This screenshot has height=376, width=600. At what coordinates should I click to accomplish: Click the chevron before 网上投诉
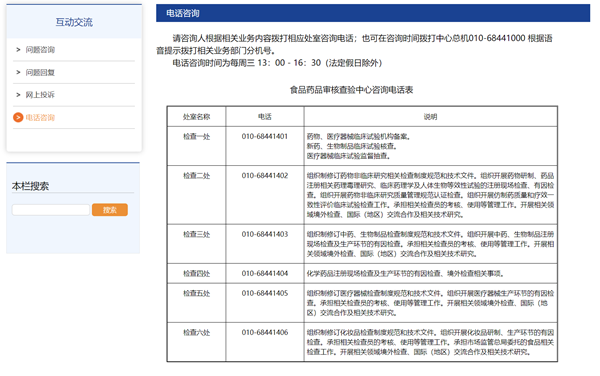(18, 95)
